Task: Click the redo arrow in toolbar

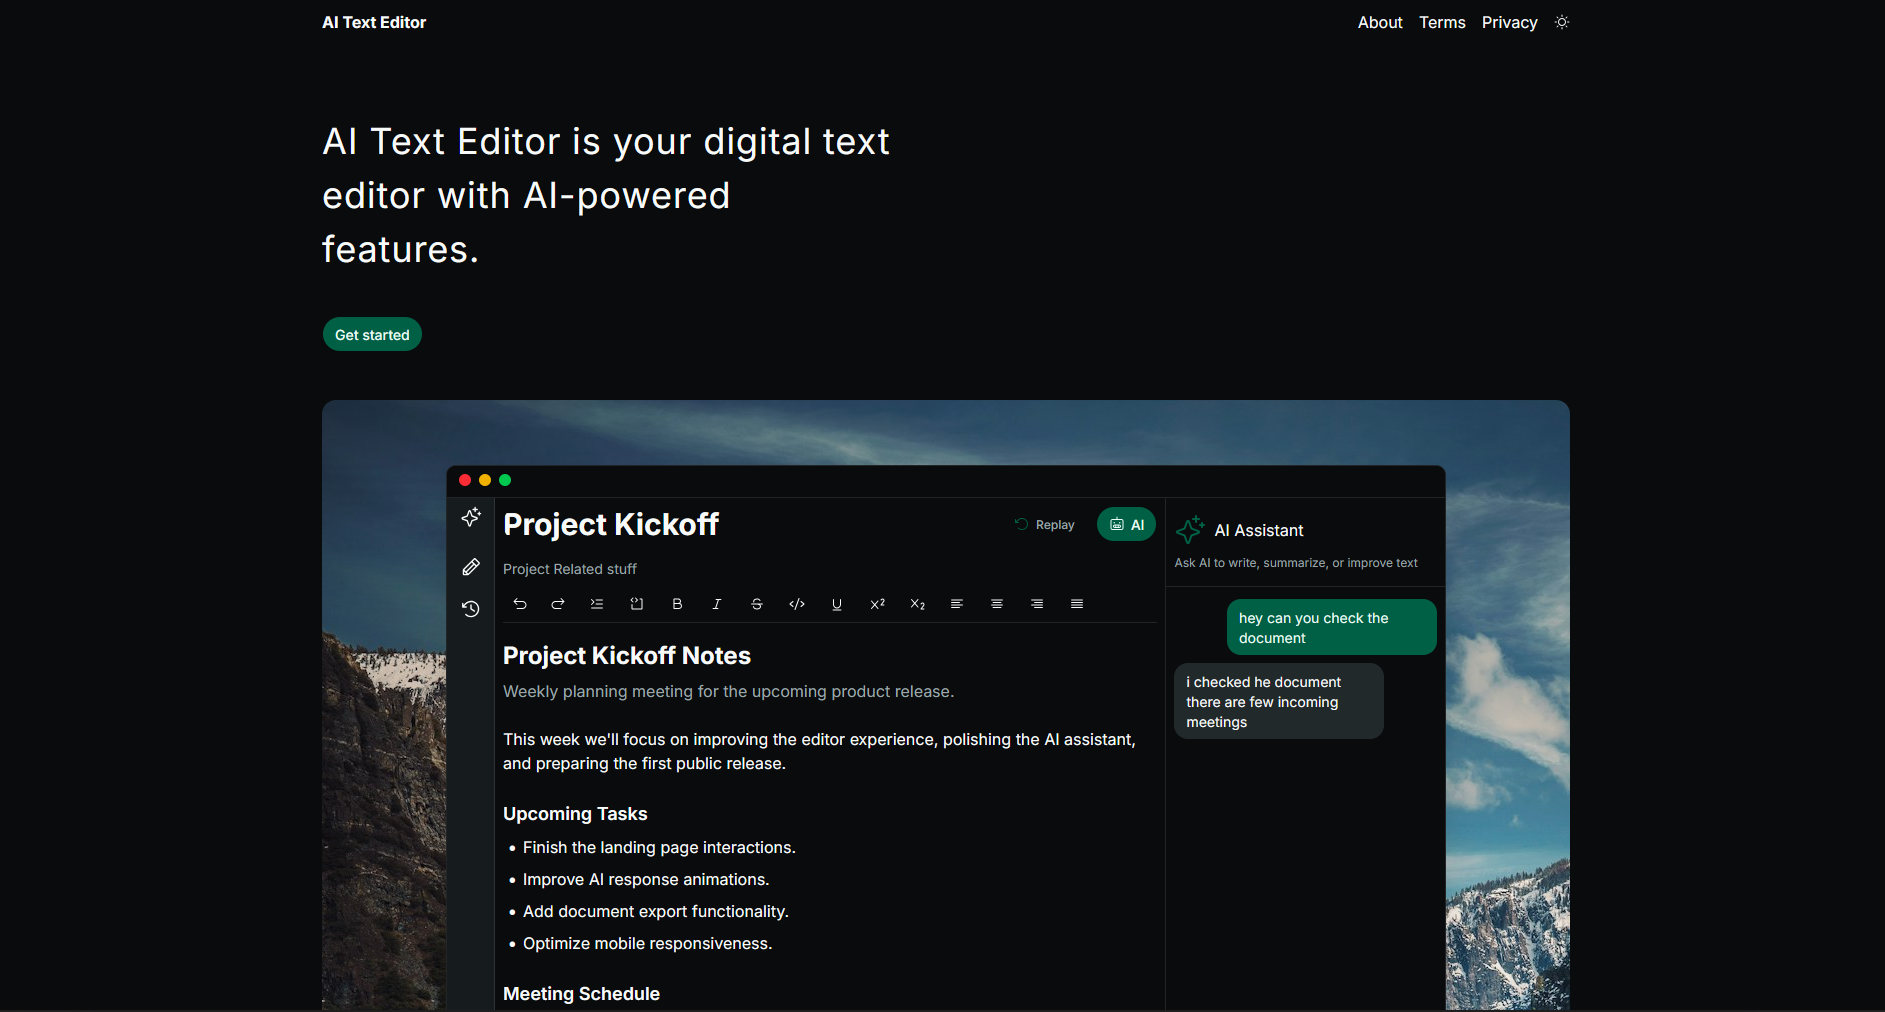Action: (x=558, y=604)
